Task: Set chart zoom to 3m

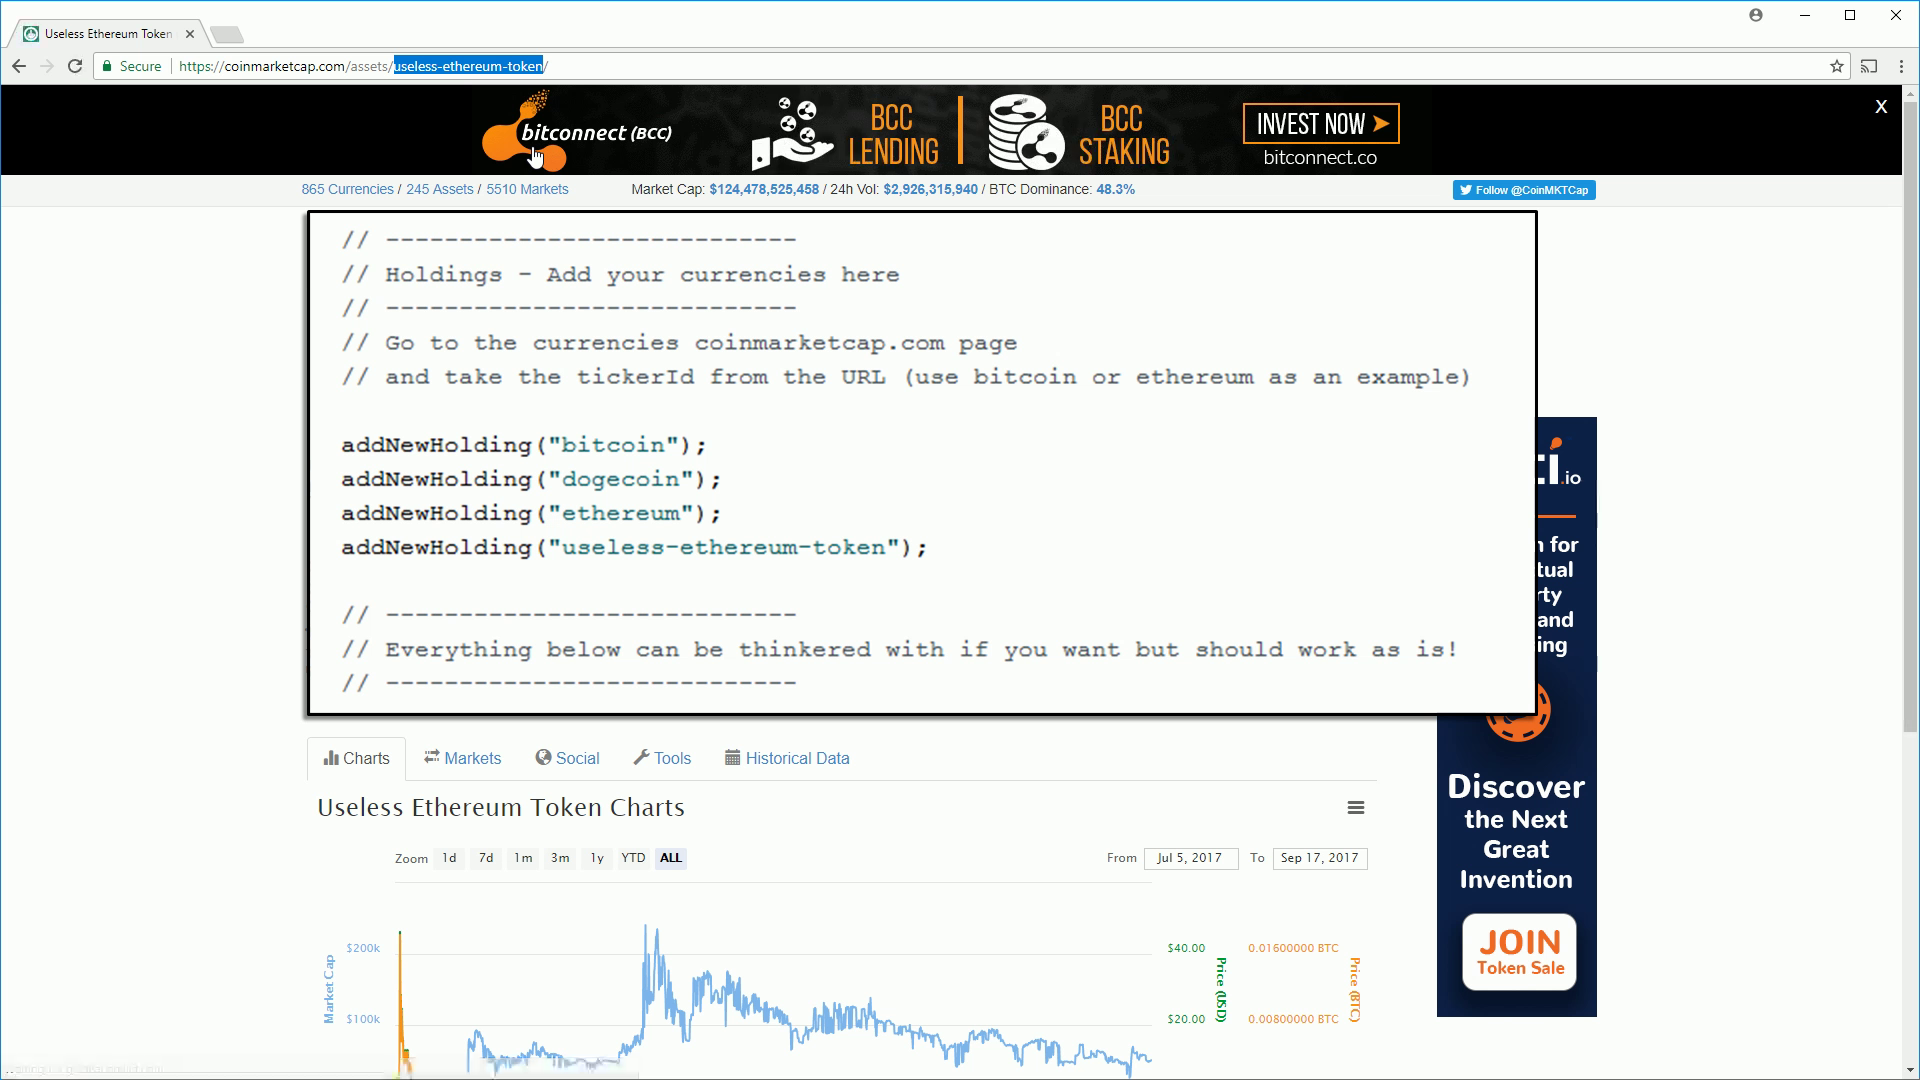Action: pos(560,858)
